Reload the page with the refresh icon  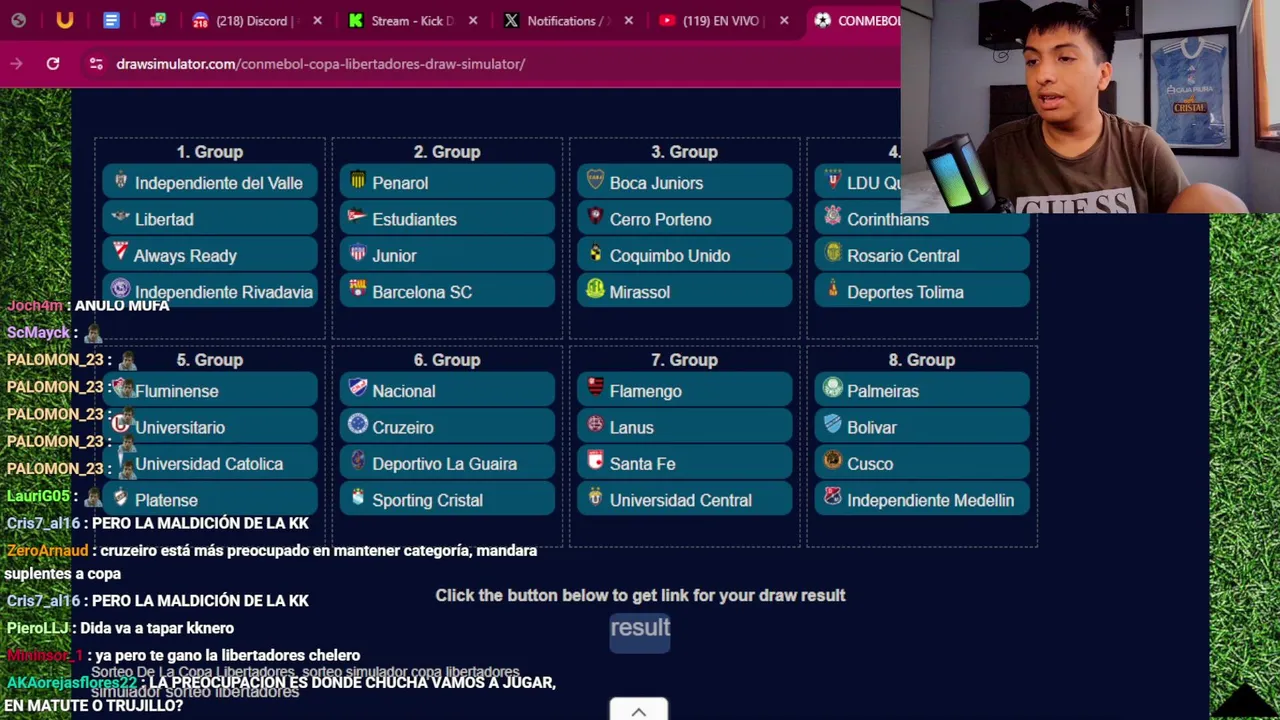[53, 64]
